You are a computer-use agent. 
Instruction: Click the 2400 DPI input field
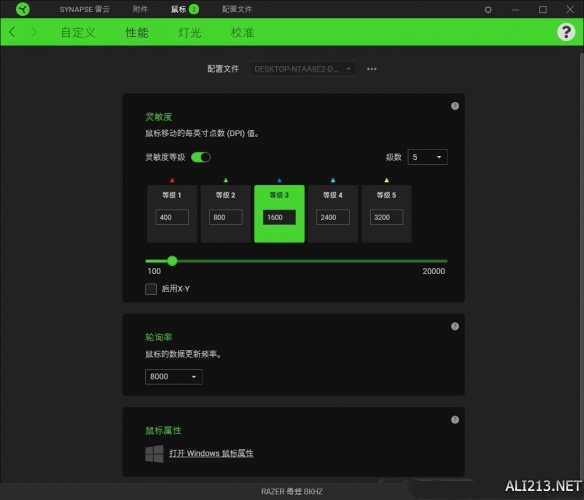333,217
